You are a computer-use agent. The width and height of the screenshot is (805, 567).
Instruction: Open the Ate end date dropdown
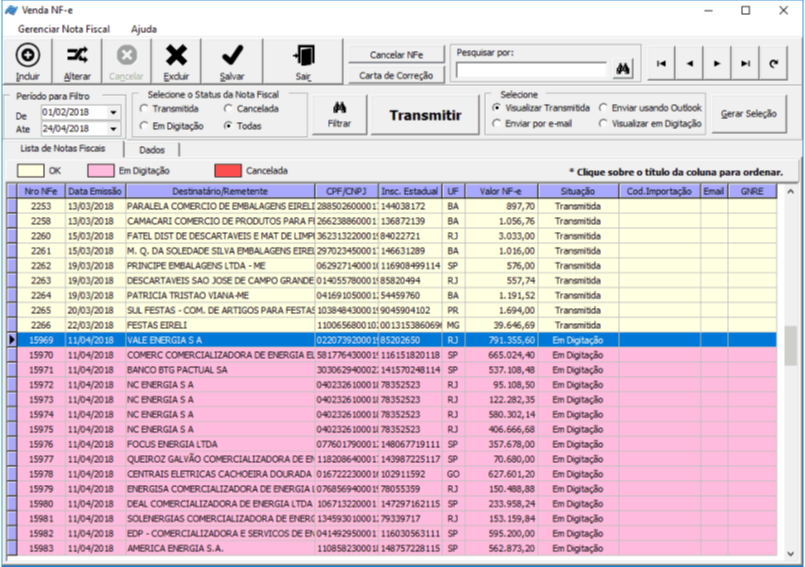[113, 129]
